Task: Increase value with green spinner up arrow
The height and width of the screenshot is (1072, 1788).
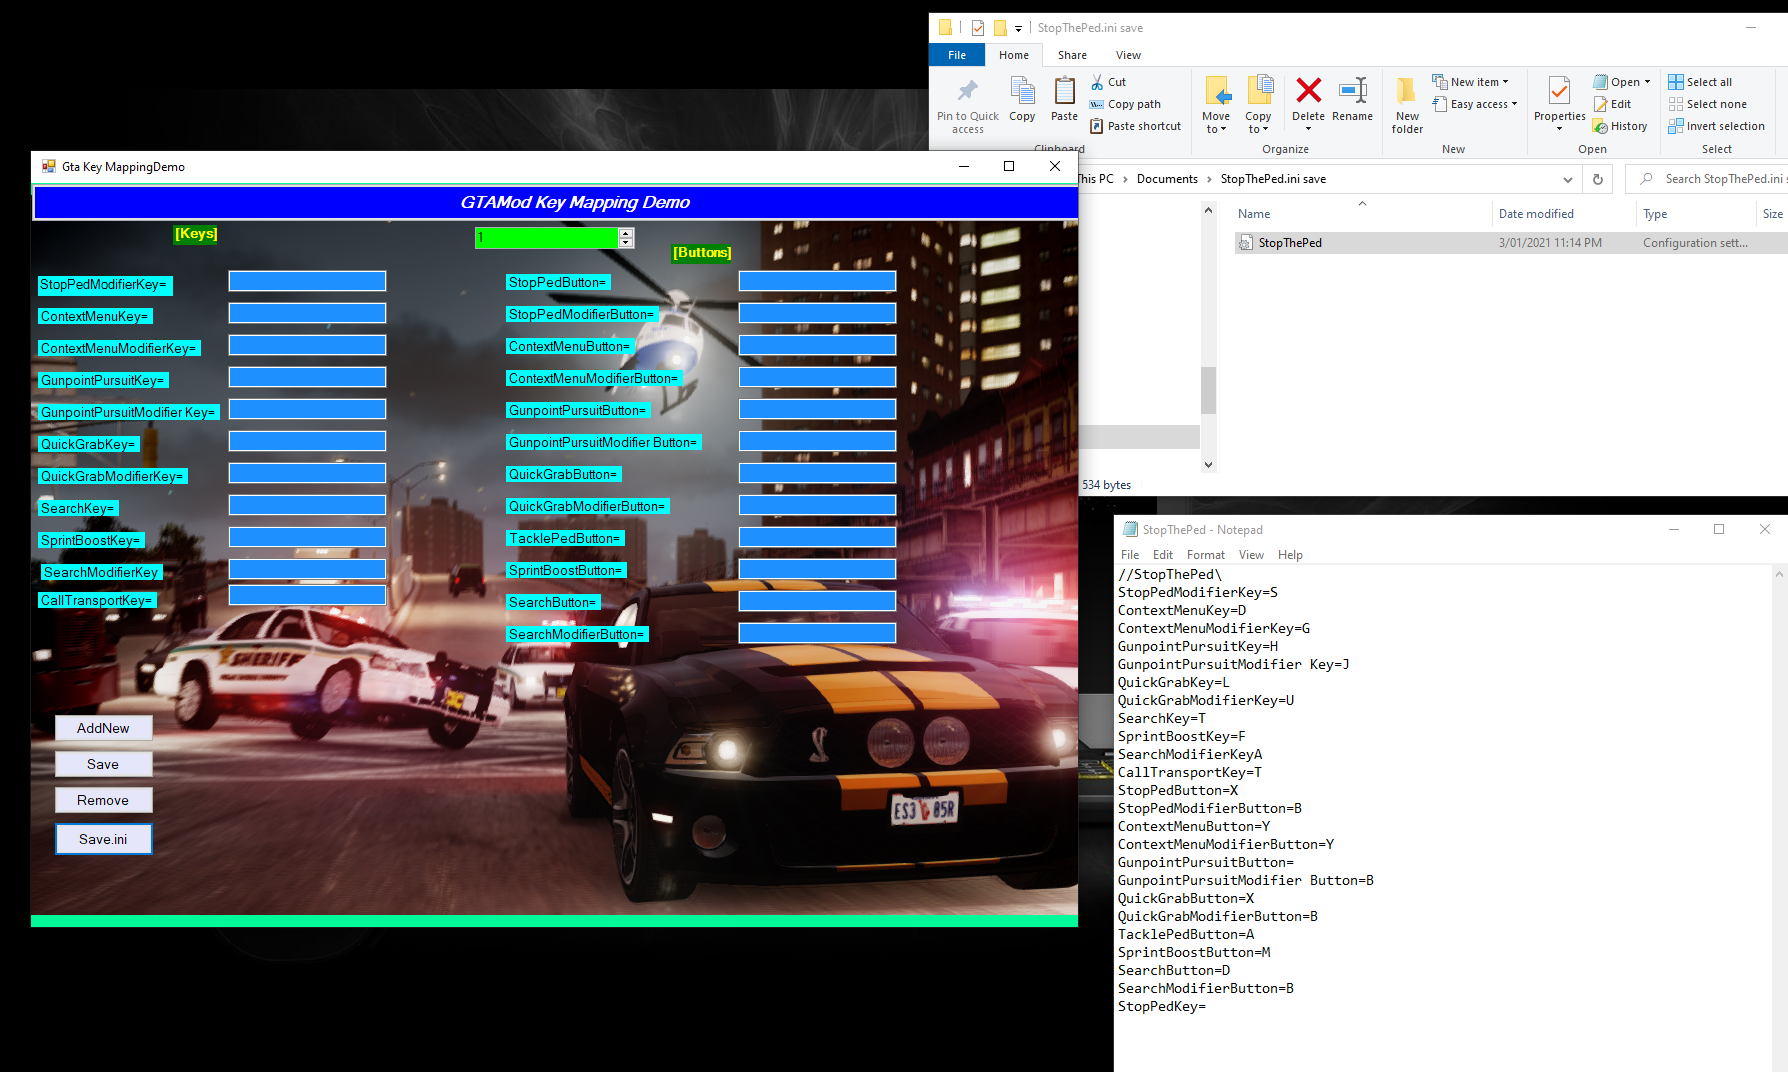Action: pos(626,233)
